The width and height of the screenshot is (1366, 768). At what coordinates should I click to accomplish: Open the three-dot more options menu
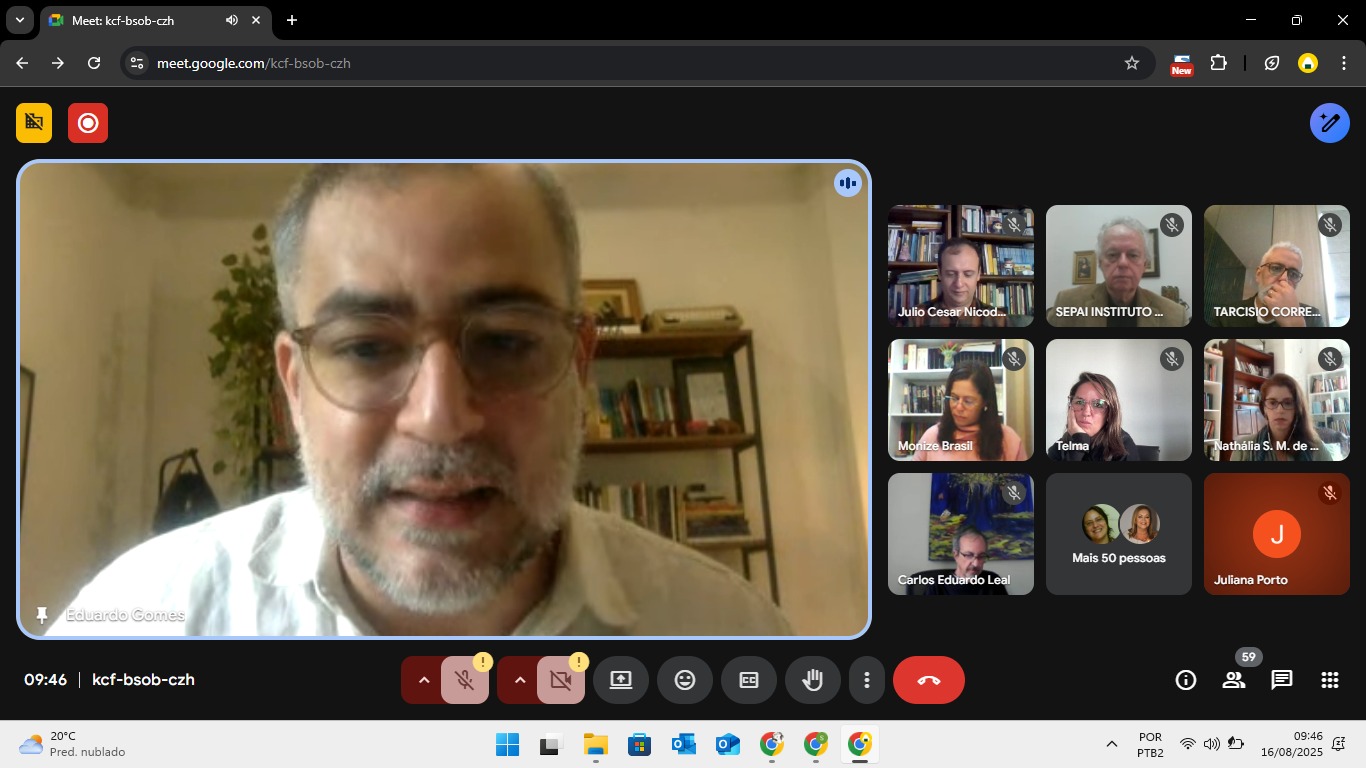click(x=866, y=680)
